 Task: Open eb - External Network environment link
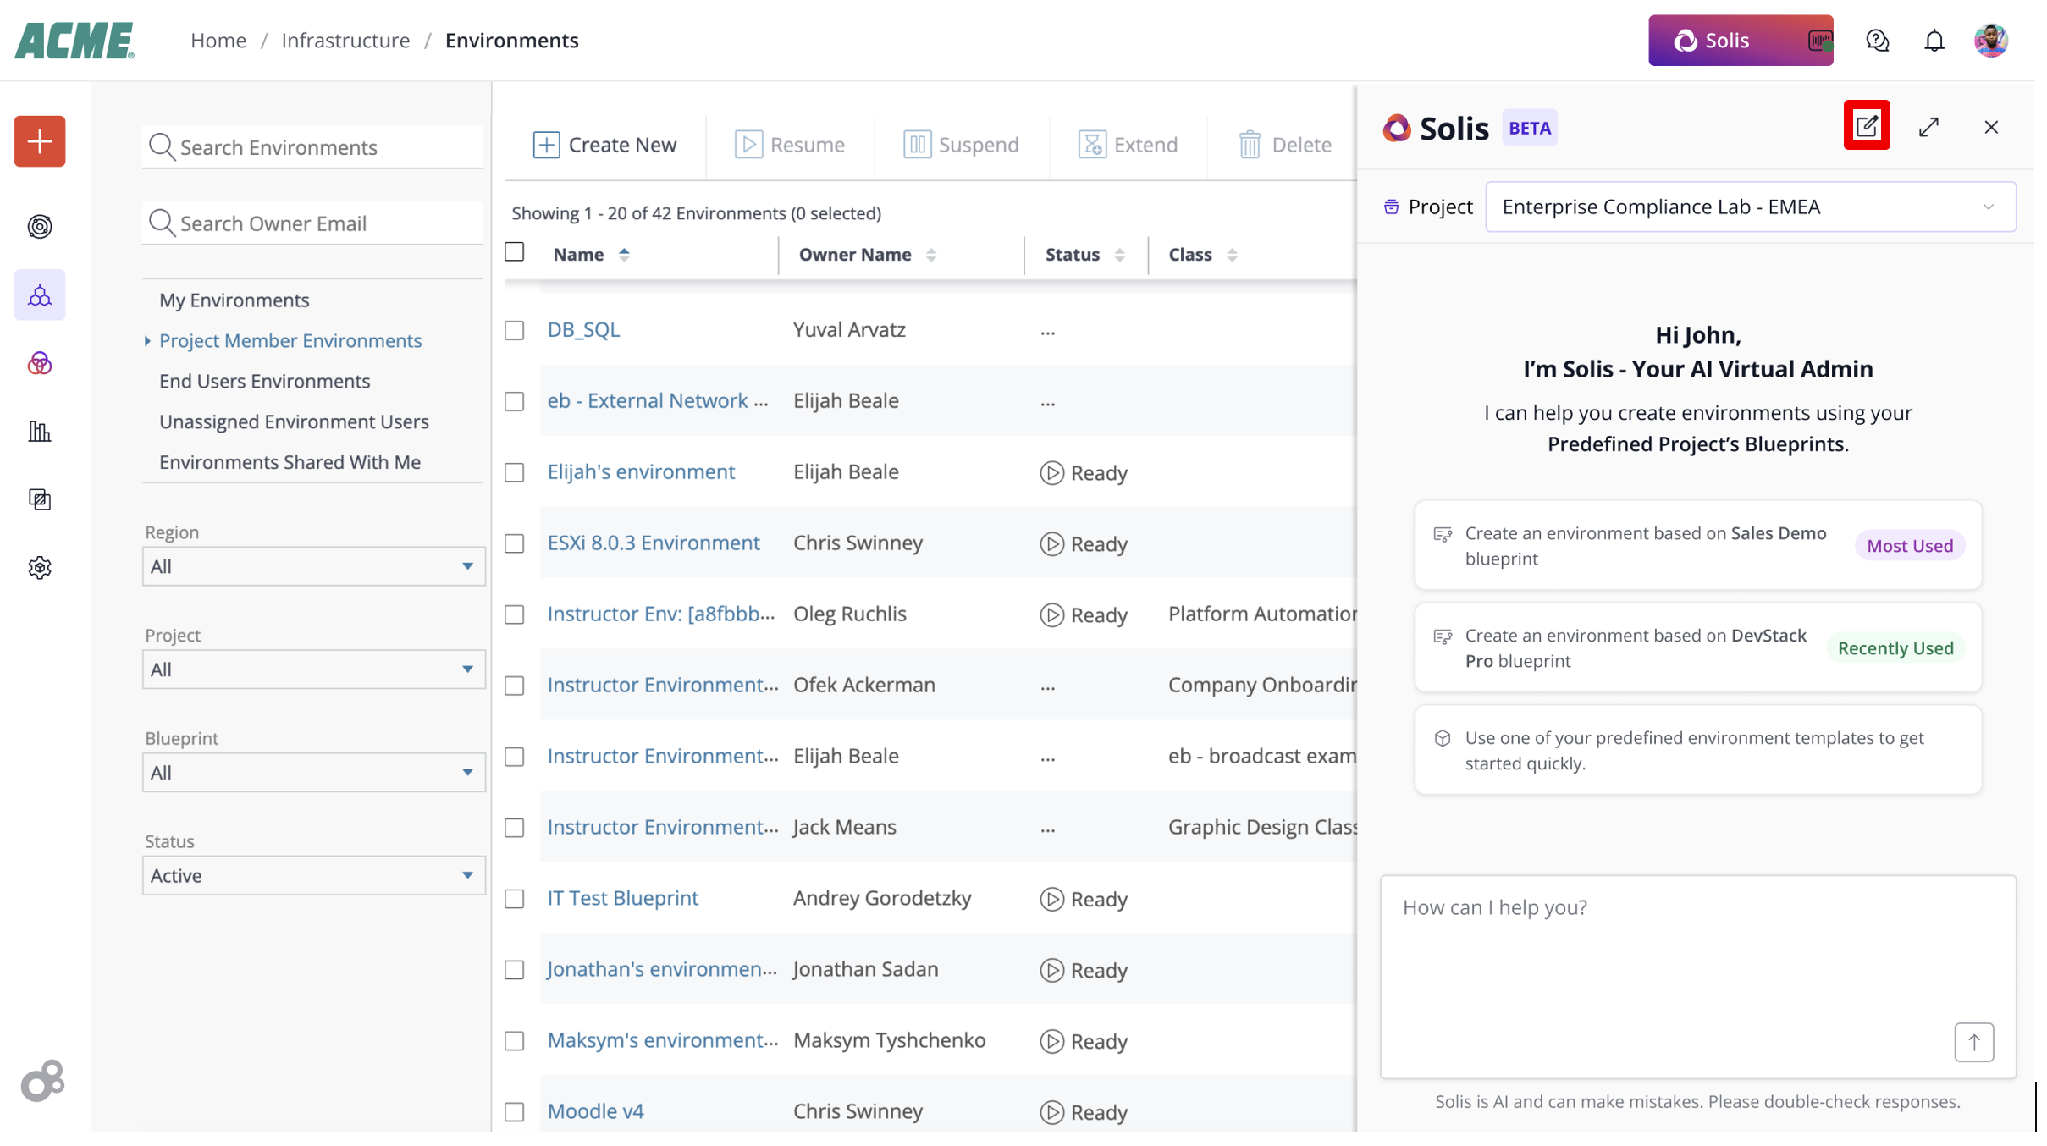658,400
